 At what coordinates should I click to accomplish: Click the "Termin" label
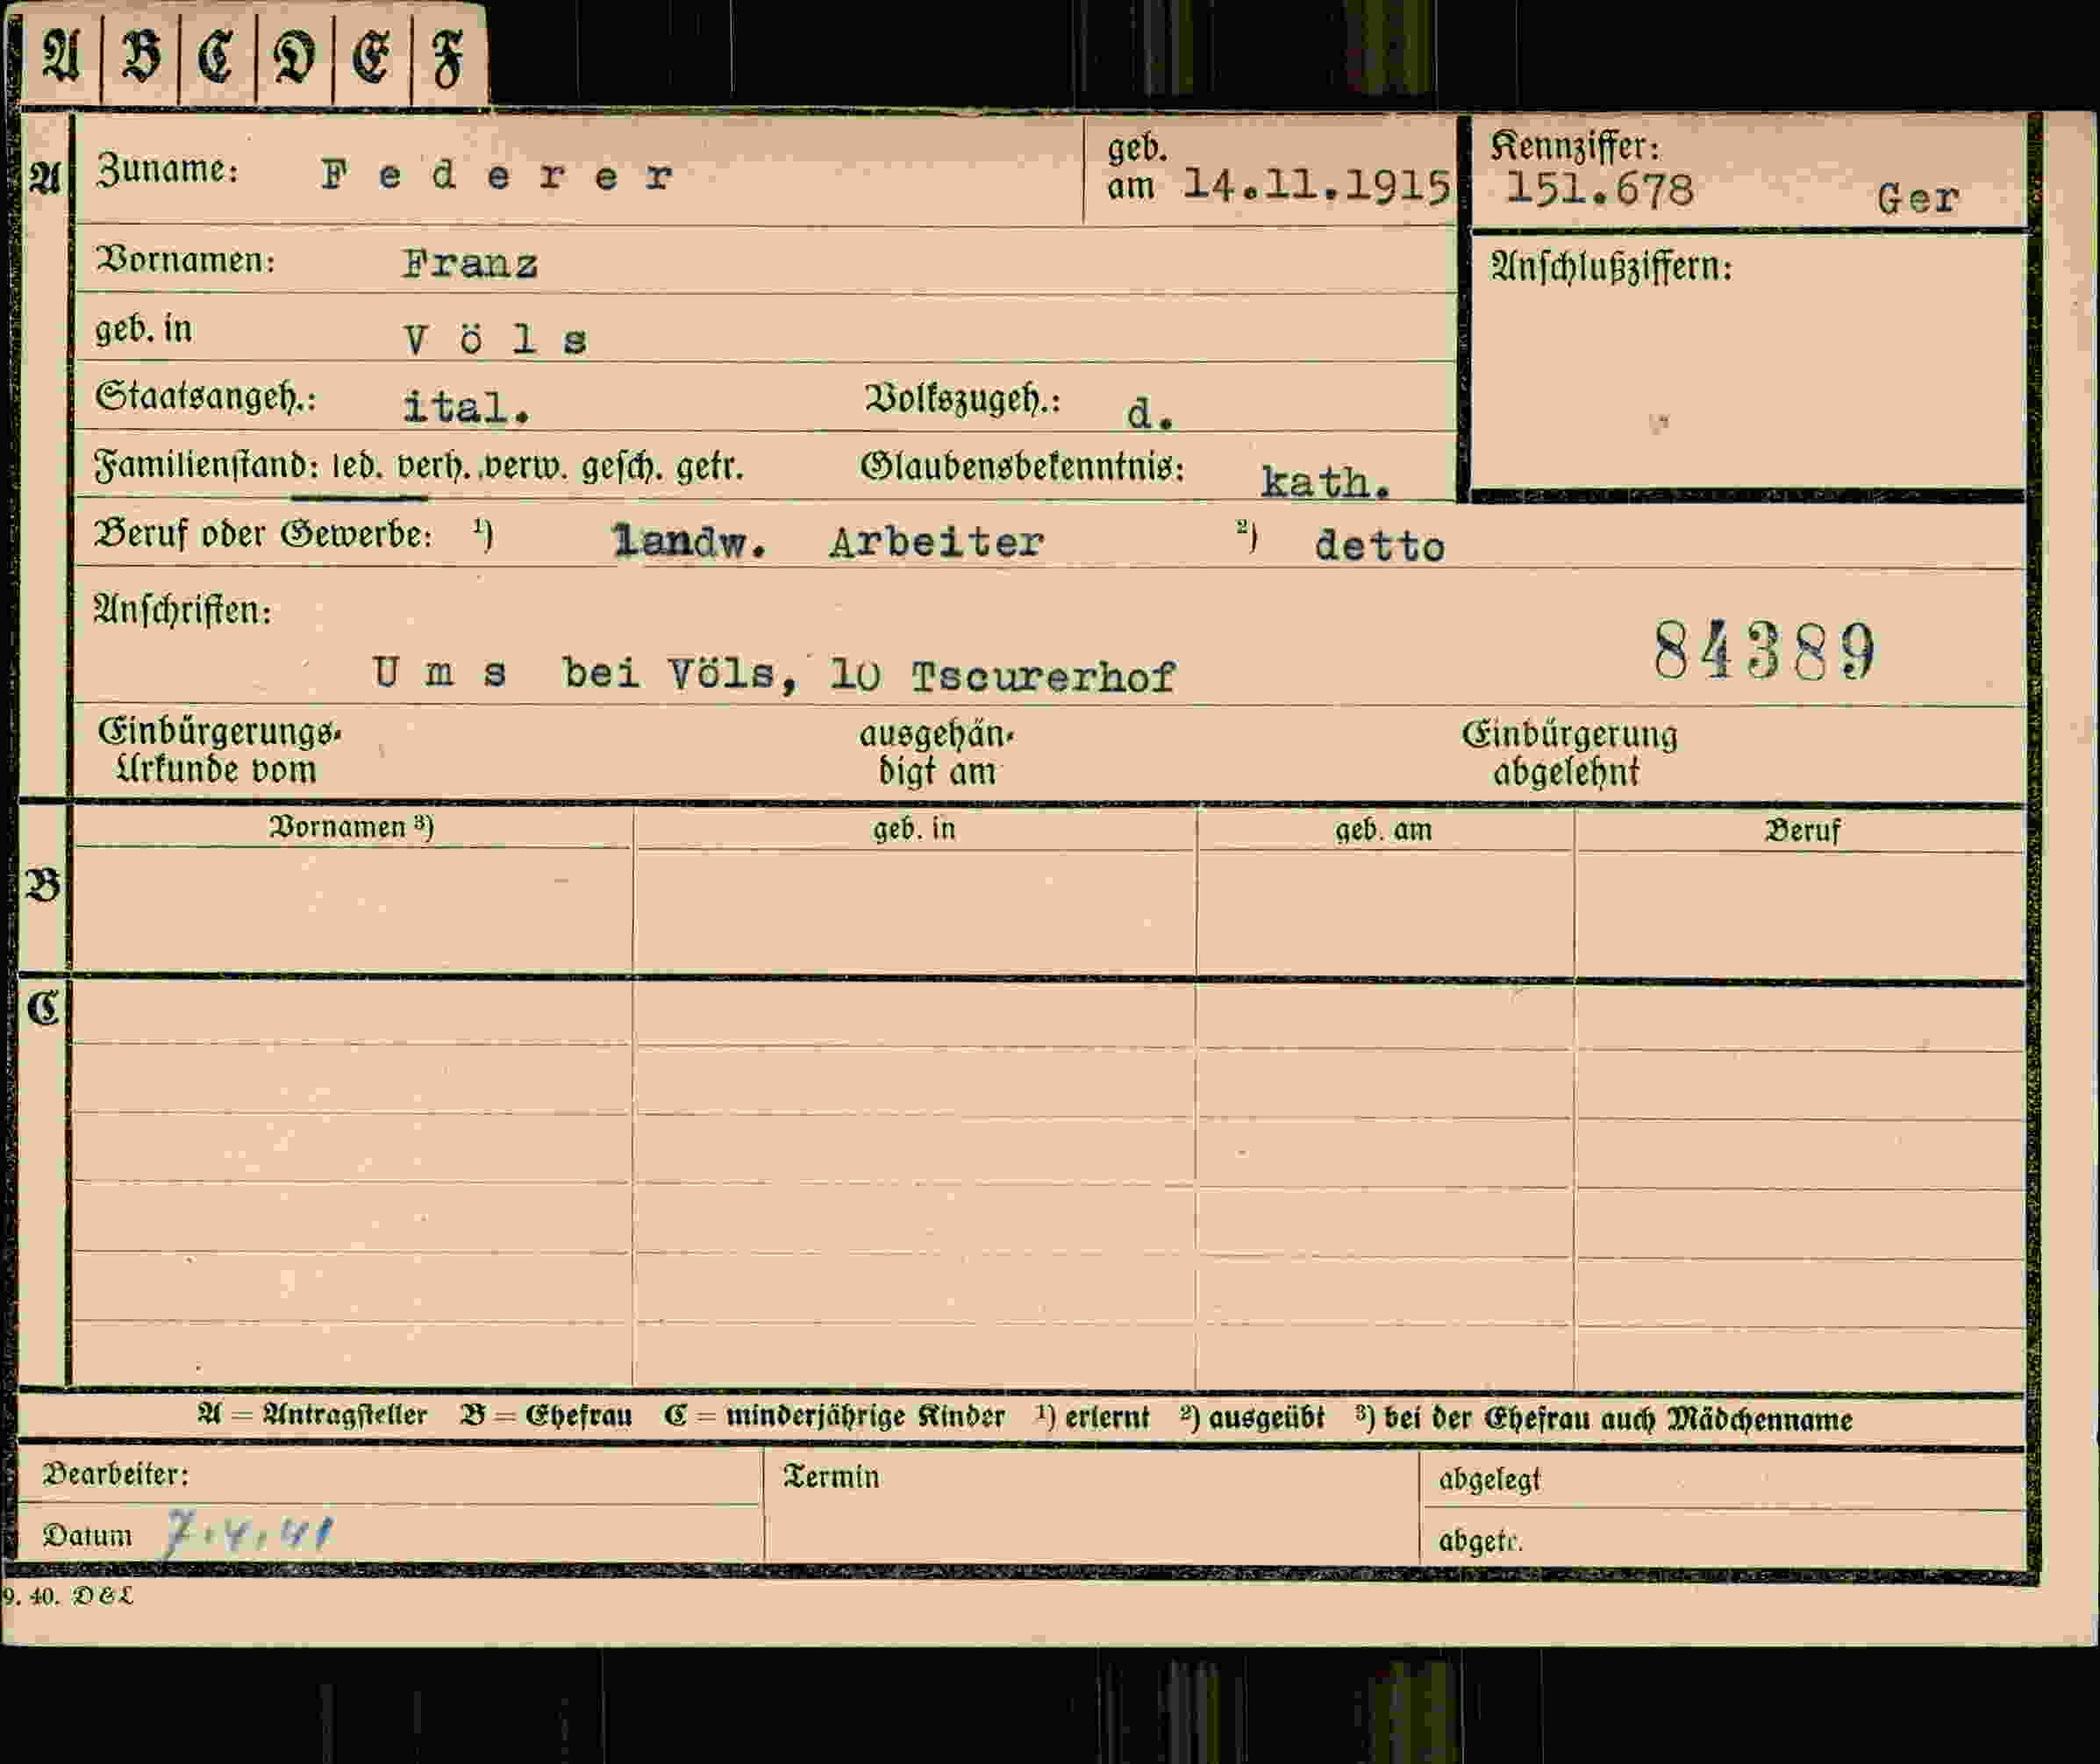831,1477
